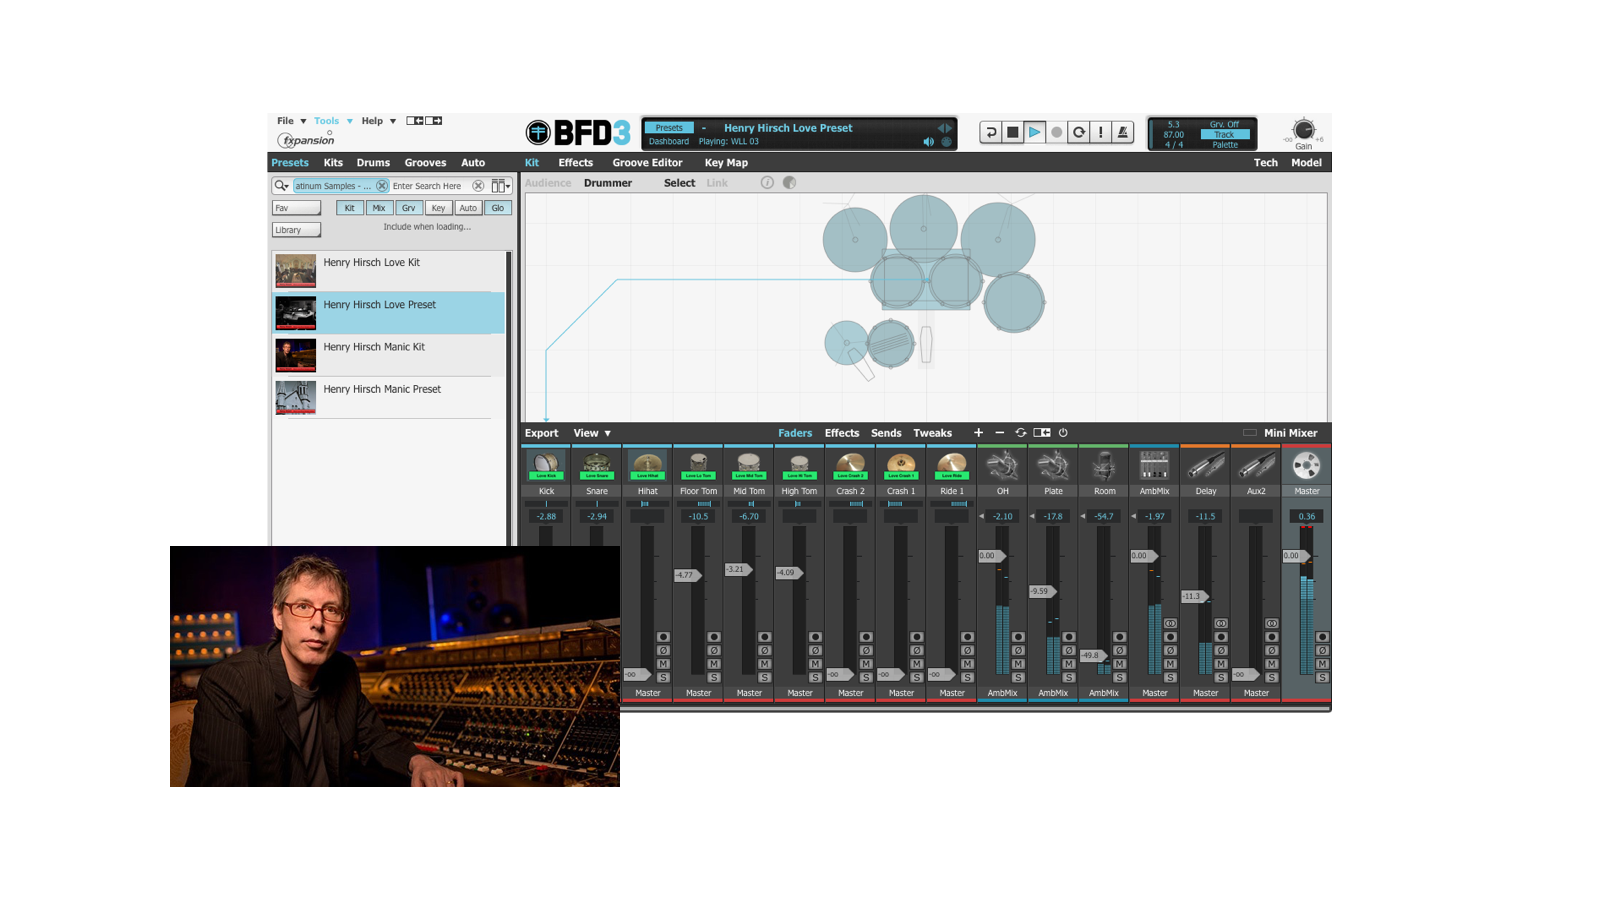
Task: Toggle the metronome button
Action: tap(1122, 132)
